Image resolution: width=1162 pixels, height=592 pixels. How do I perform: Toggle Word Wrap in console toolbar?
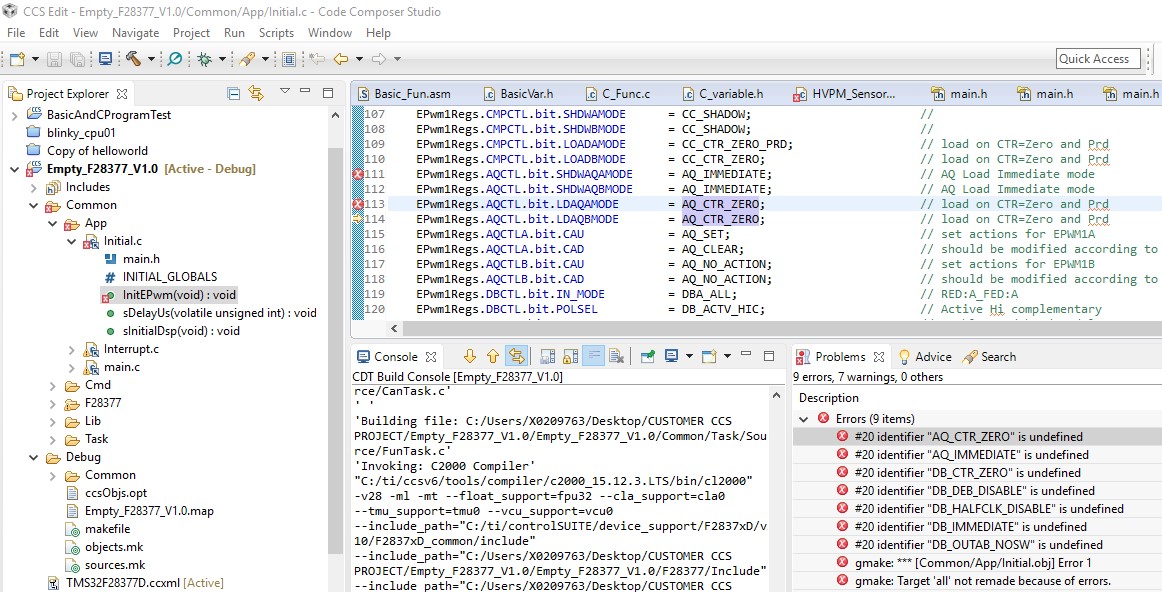pos(593,356)
